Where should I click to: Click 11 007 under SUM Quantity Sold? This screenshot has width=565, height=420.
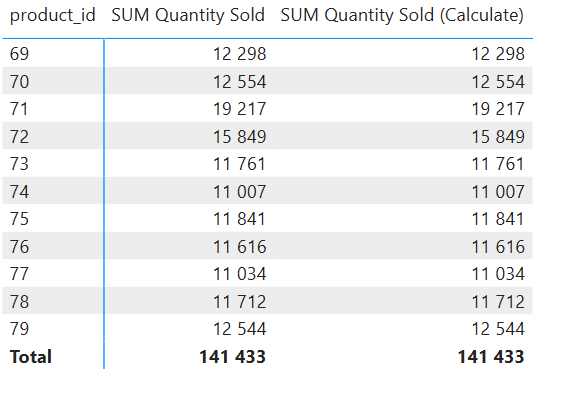[x=240, y=192]
